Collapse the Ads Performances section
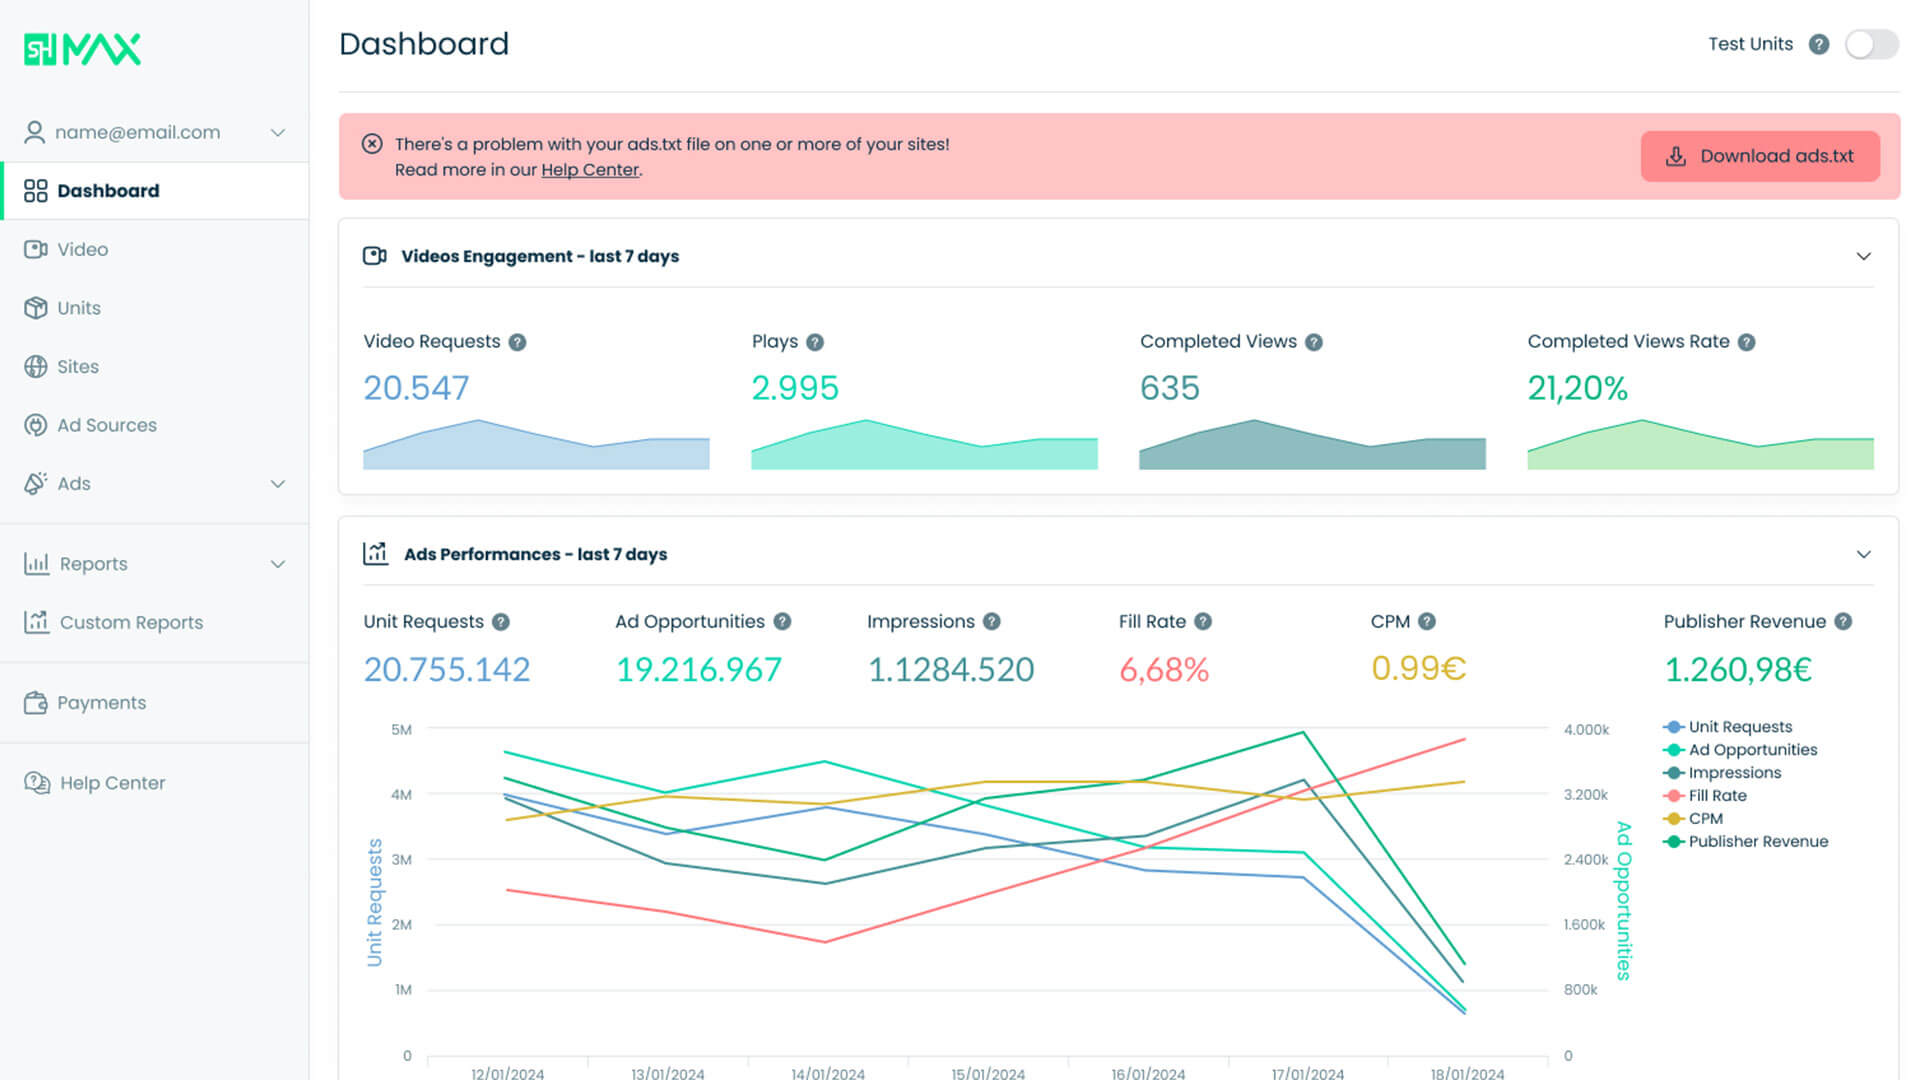Image resolution: width=1920 pixels, height=1080 pixels. pos(1863,554)
